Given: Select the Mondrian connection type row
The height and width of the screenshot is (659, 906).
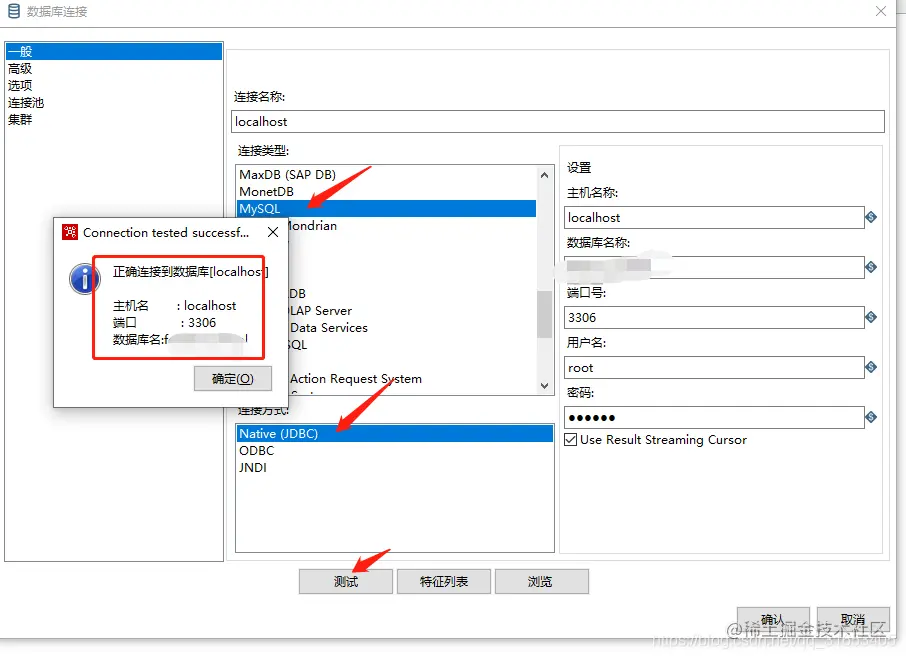Looking at the screenshot, I should pos(412,226).
